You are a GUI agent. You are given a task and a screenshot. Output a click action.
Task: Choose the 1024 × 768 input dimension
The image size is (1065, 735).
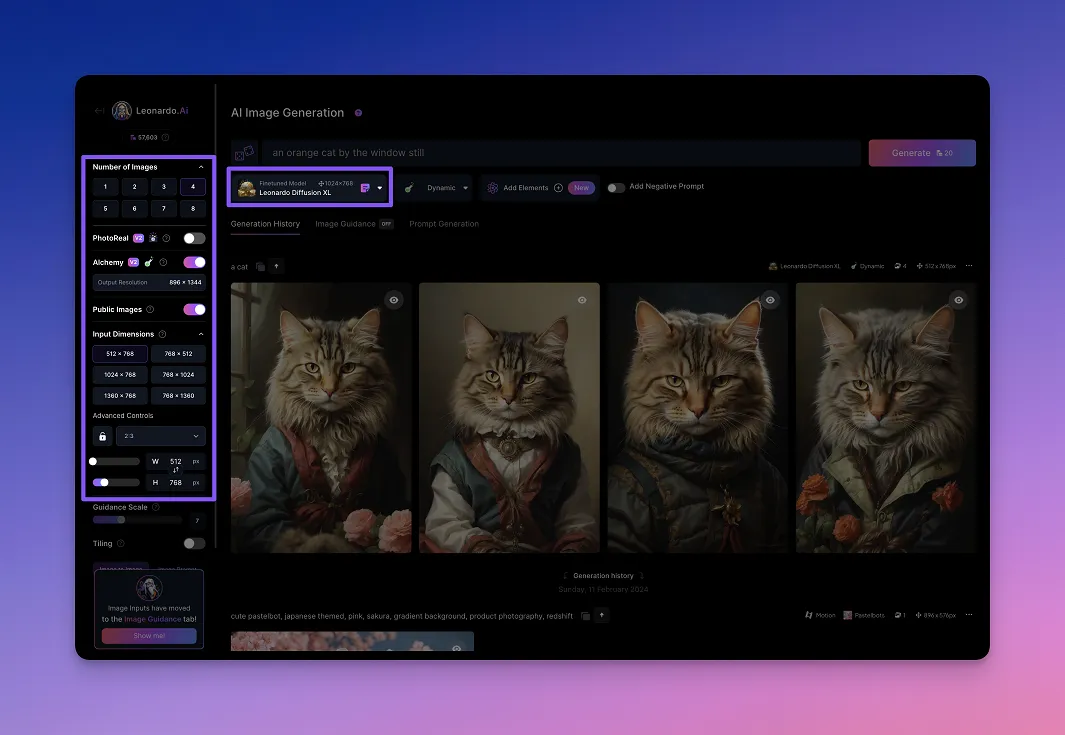pos(120,375)
